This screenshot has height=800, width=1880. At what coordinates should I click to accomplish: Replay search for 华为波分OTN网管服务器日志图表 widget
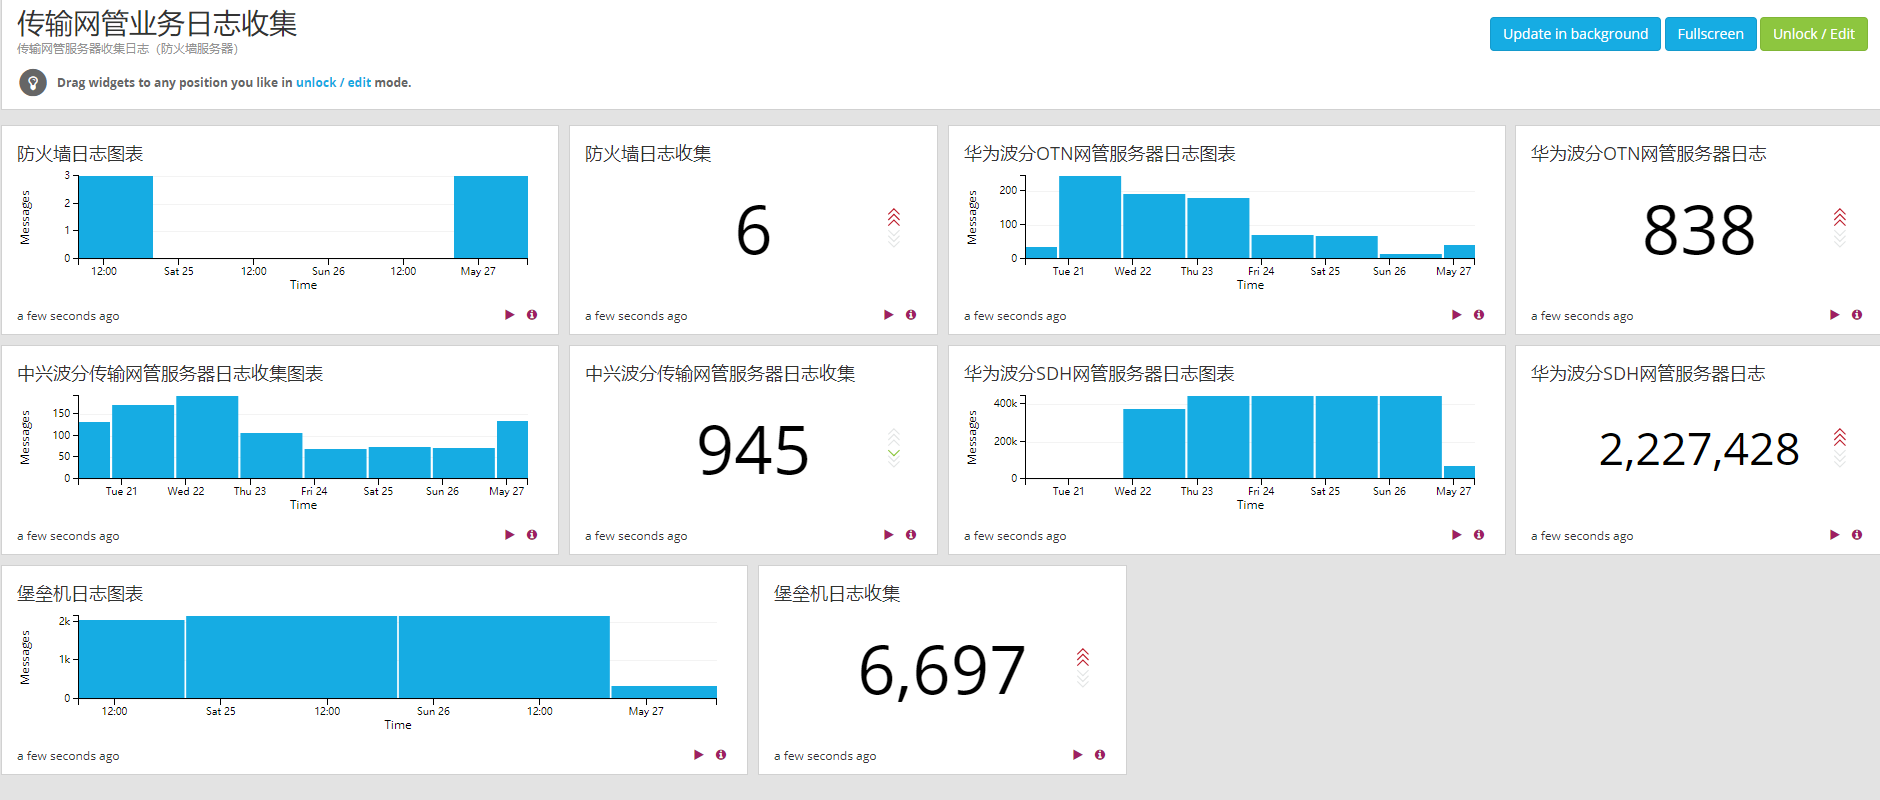tap(1457, 315)
